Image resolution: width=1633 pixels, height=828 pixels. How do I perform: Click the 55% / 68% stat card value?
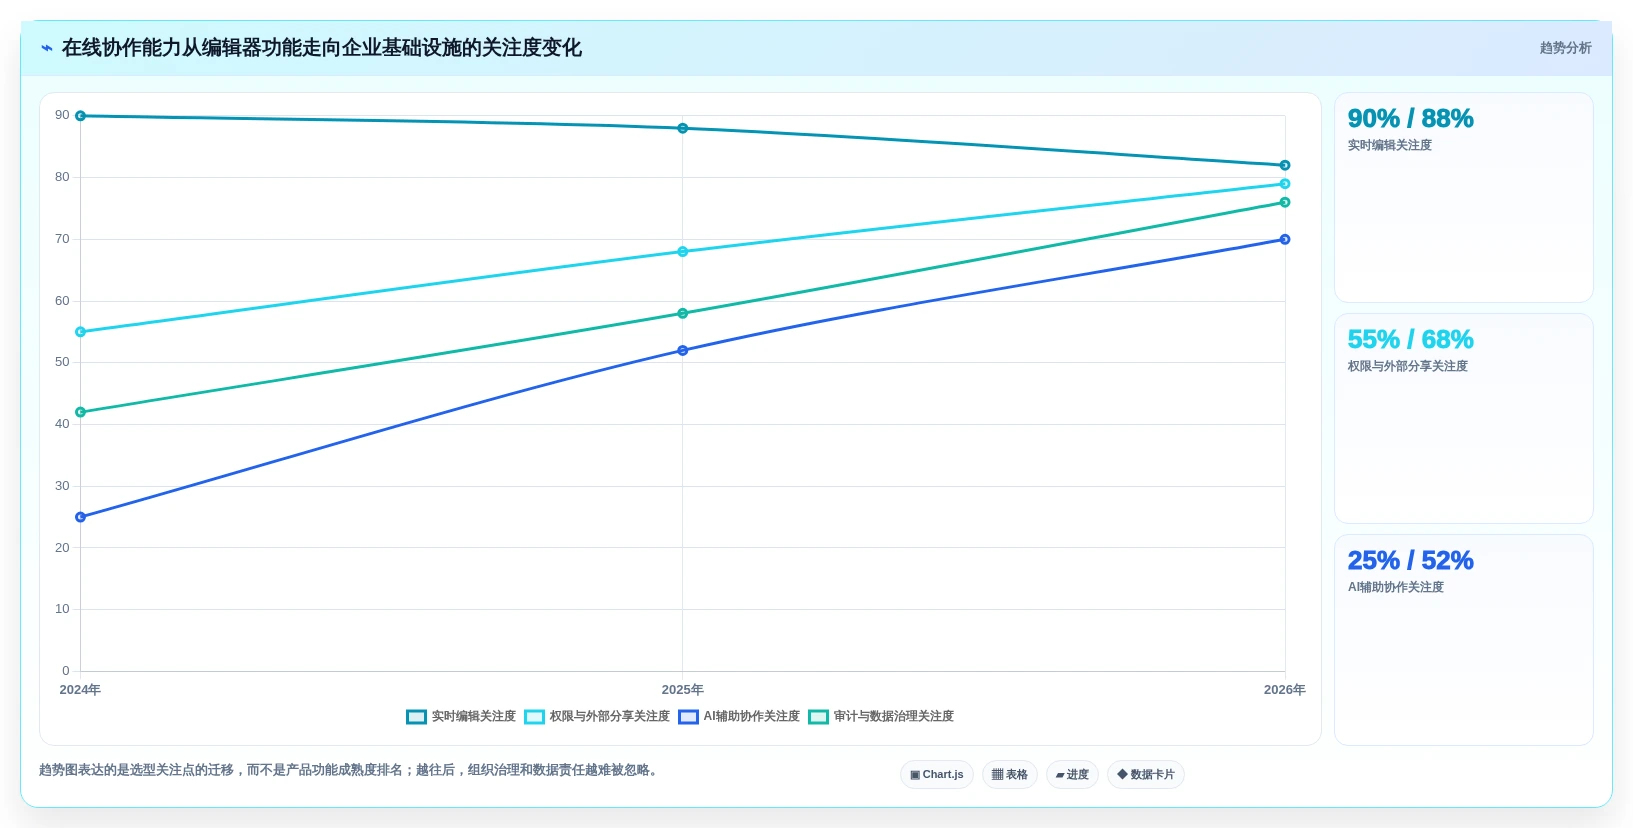[1410, 340]
